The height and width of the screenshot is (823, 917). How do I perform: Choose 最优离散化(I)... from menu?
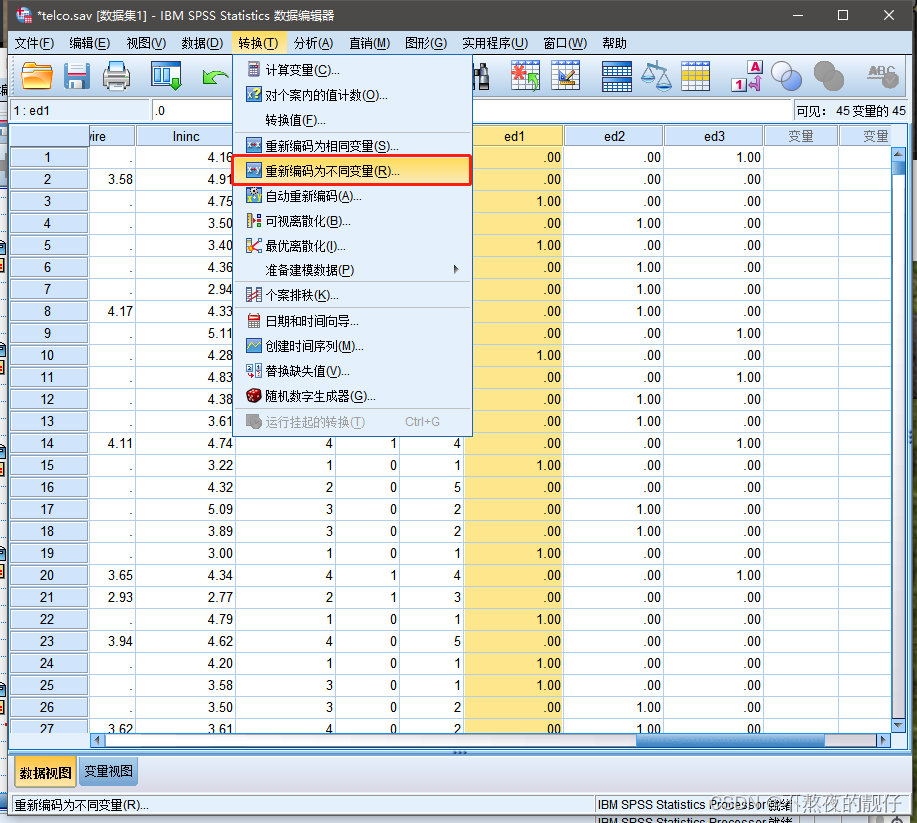352,246
